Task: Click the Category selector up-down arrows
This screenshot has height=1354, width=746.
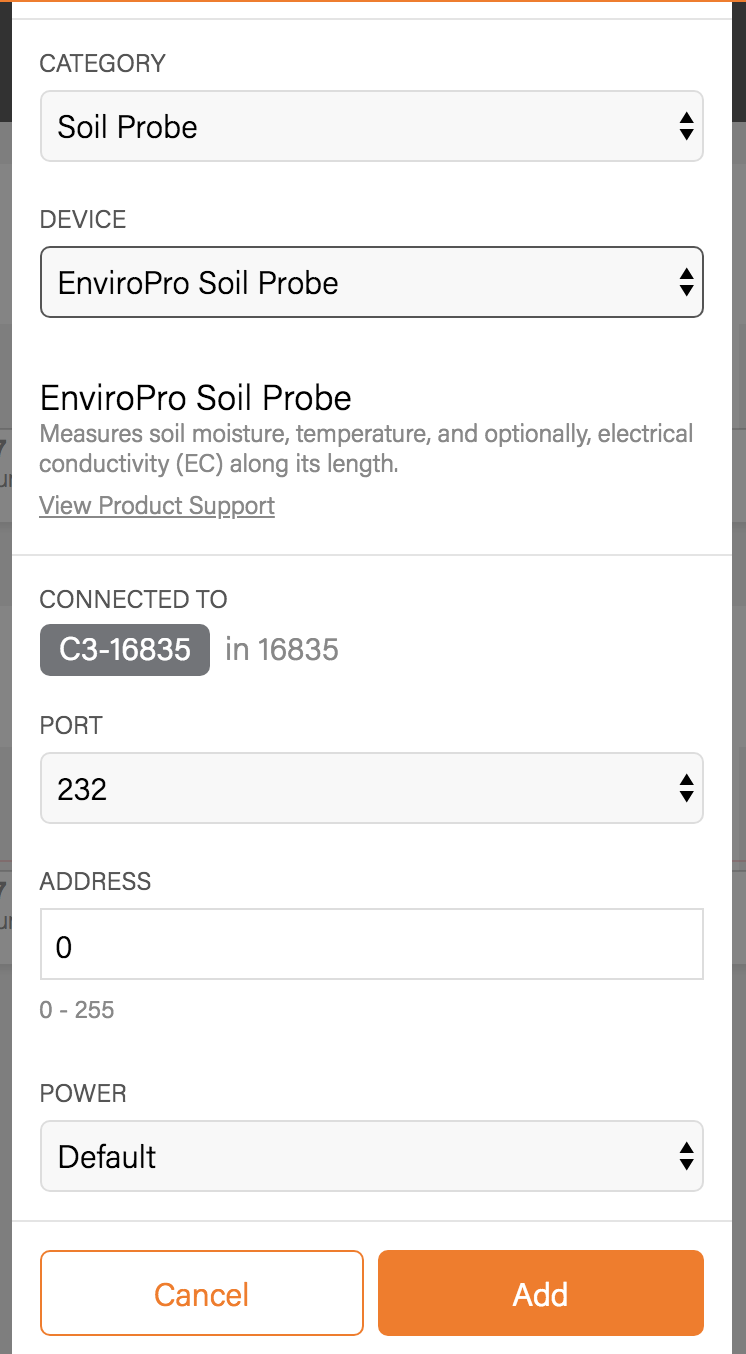Action: [686, 127]
